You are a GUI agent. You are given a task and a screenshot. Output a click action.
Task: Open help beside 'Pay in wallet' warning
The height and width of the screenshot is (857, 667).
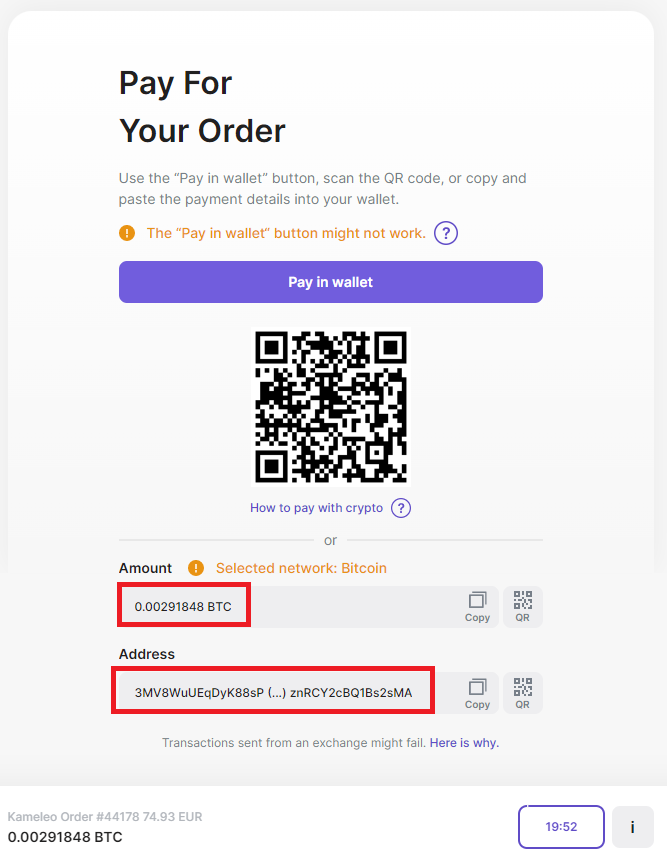(x=446, y=233)
